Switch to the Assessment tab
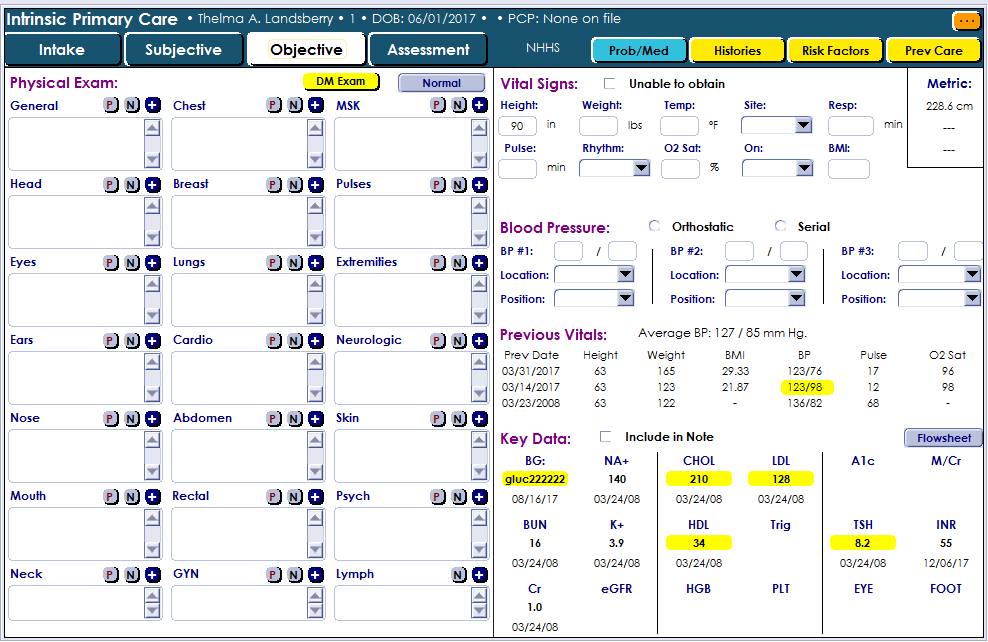The width and height of the screenshot is (988, 642). pos(428,50)
